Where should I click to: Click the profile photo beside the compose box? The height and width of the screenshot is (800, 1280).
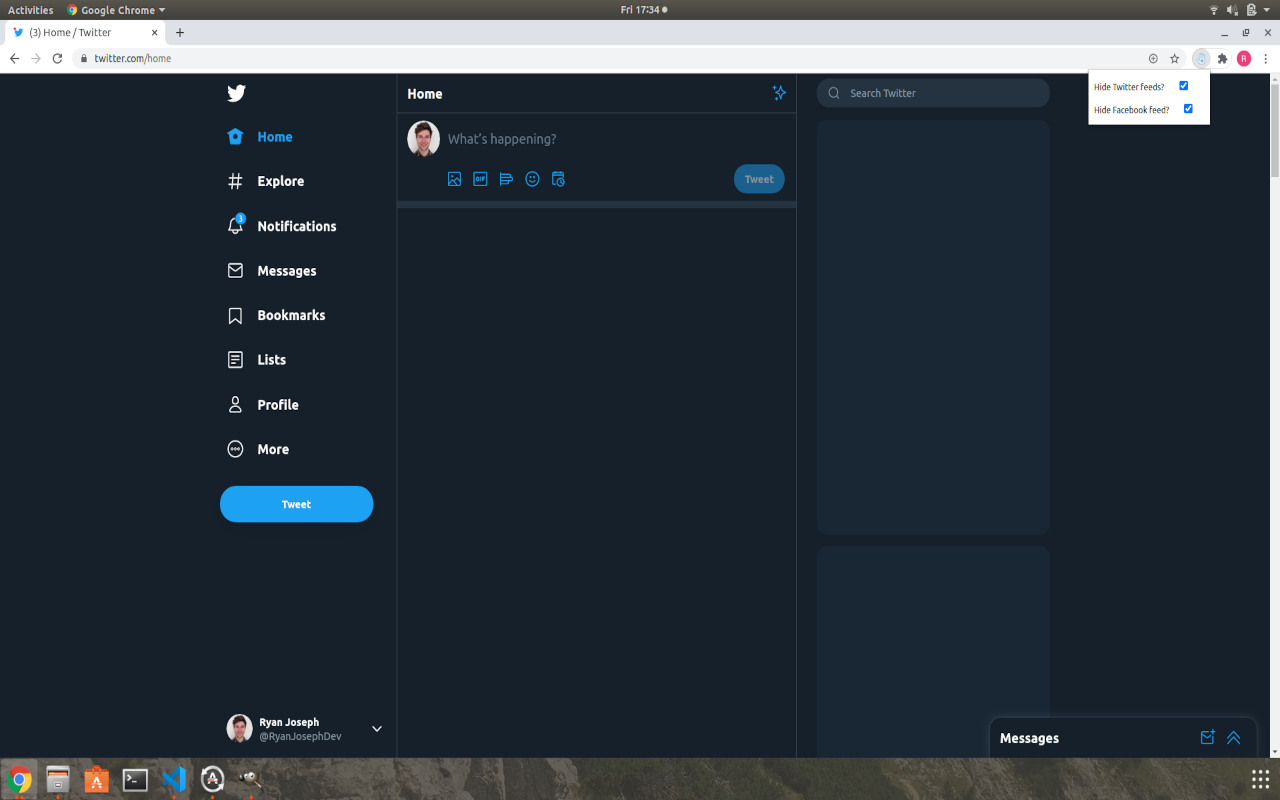pos(423,139)
